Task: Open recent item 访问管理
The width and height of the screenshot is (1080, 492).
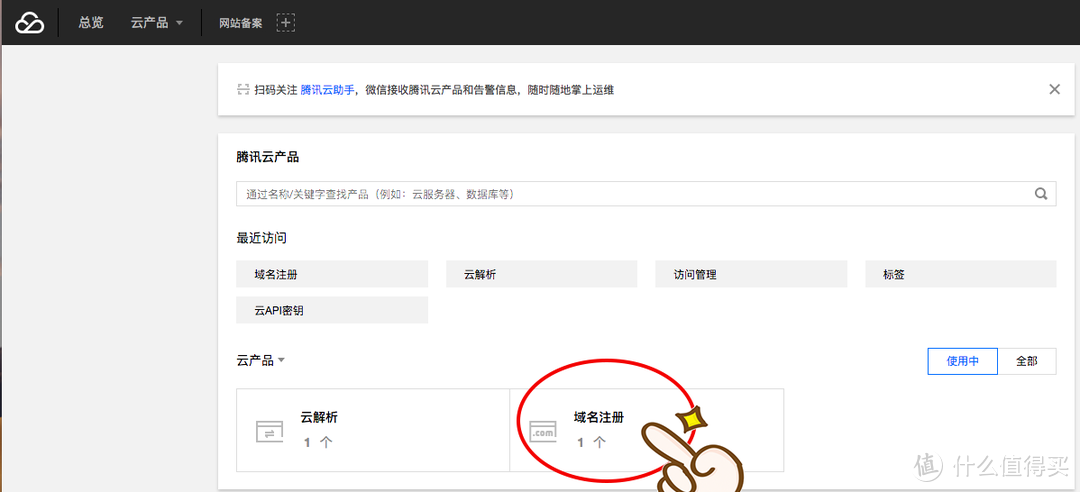Action: coord(751,274)
